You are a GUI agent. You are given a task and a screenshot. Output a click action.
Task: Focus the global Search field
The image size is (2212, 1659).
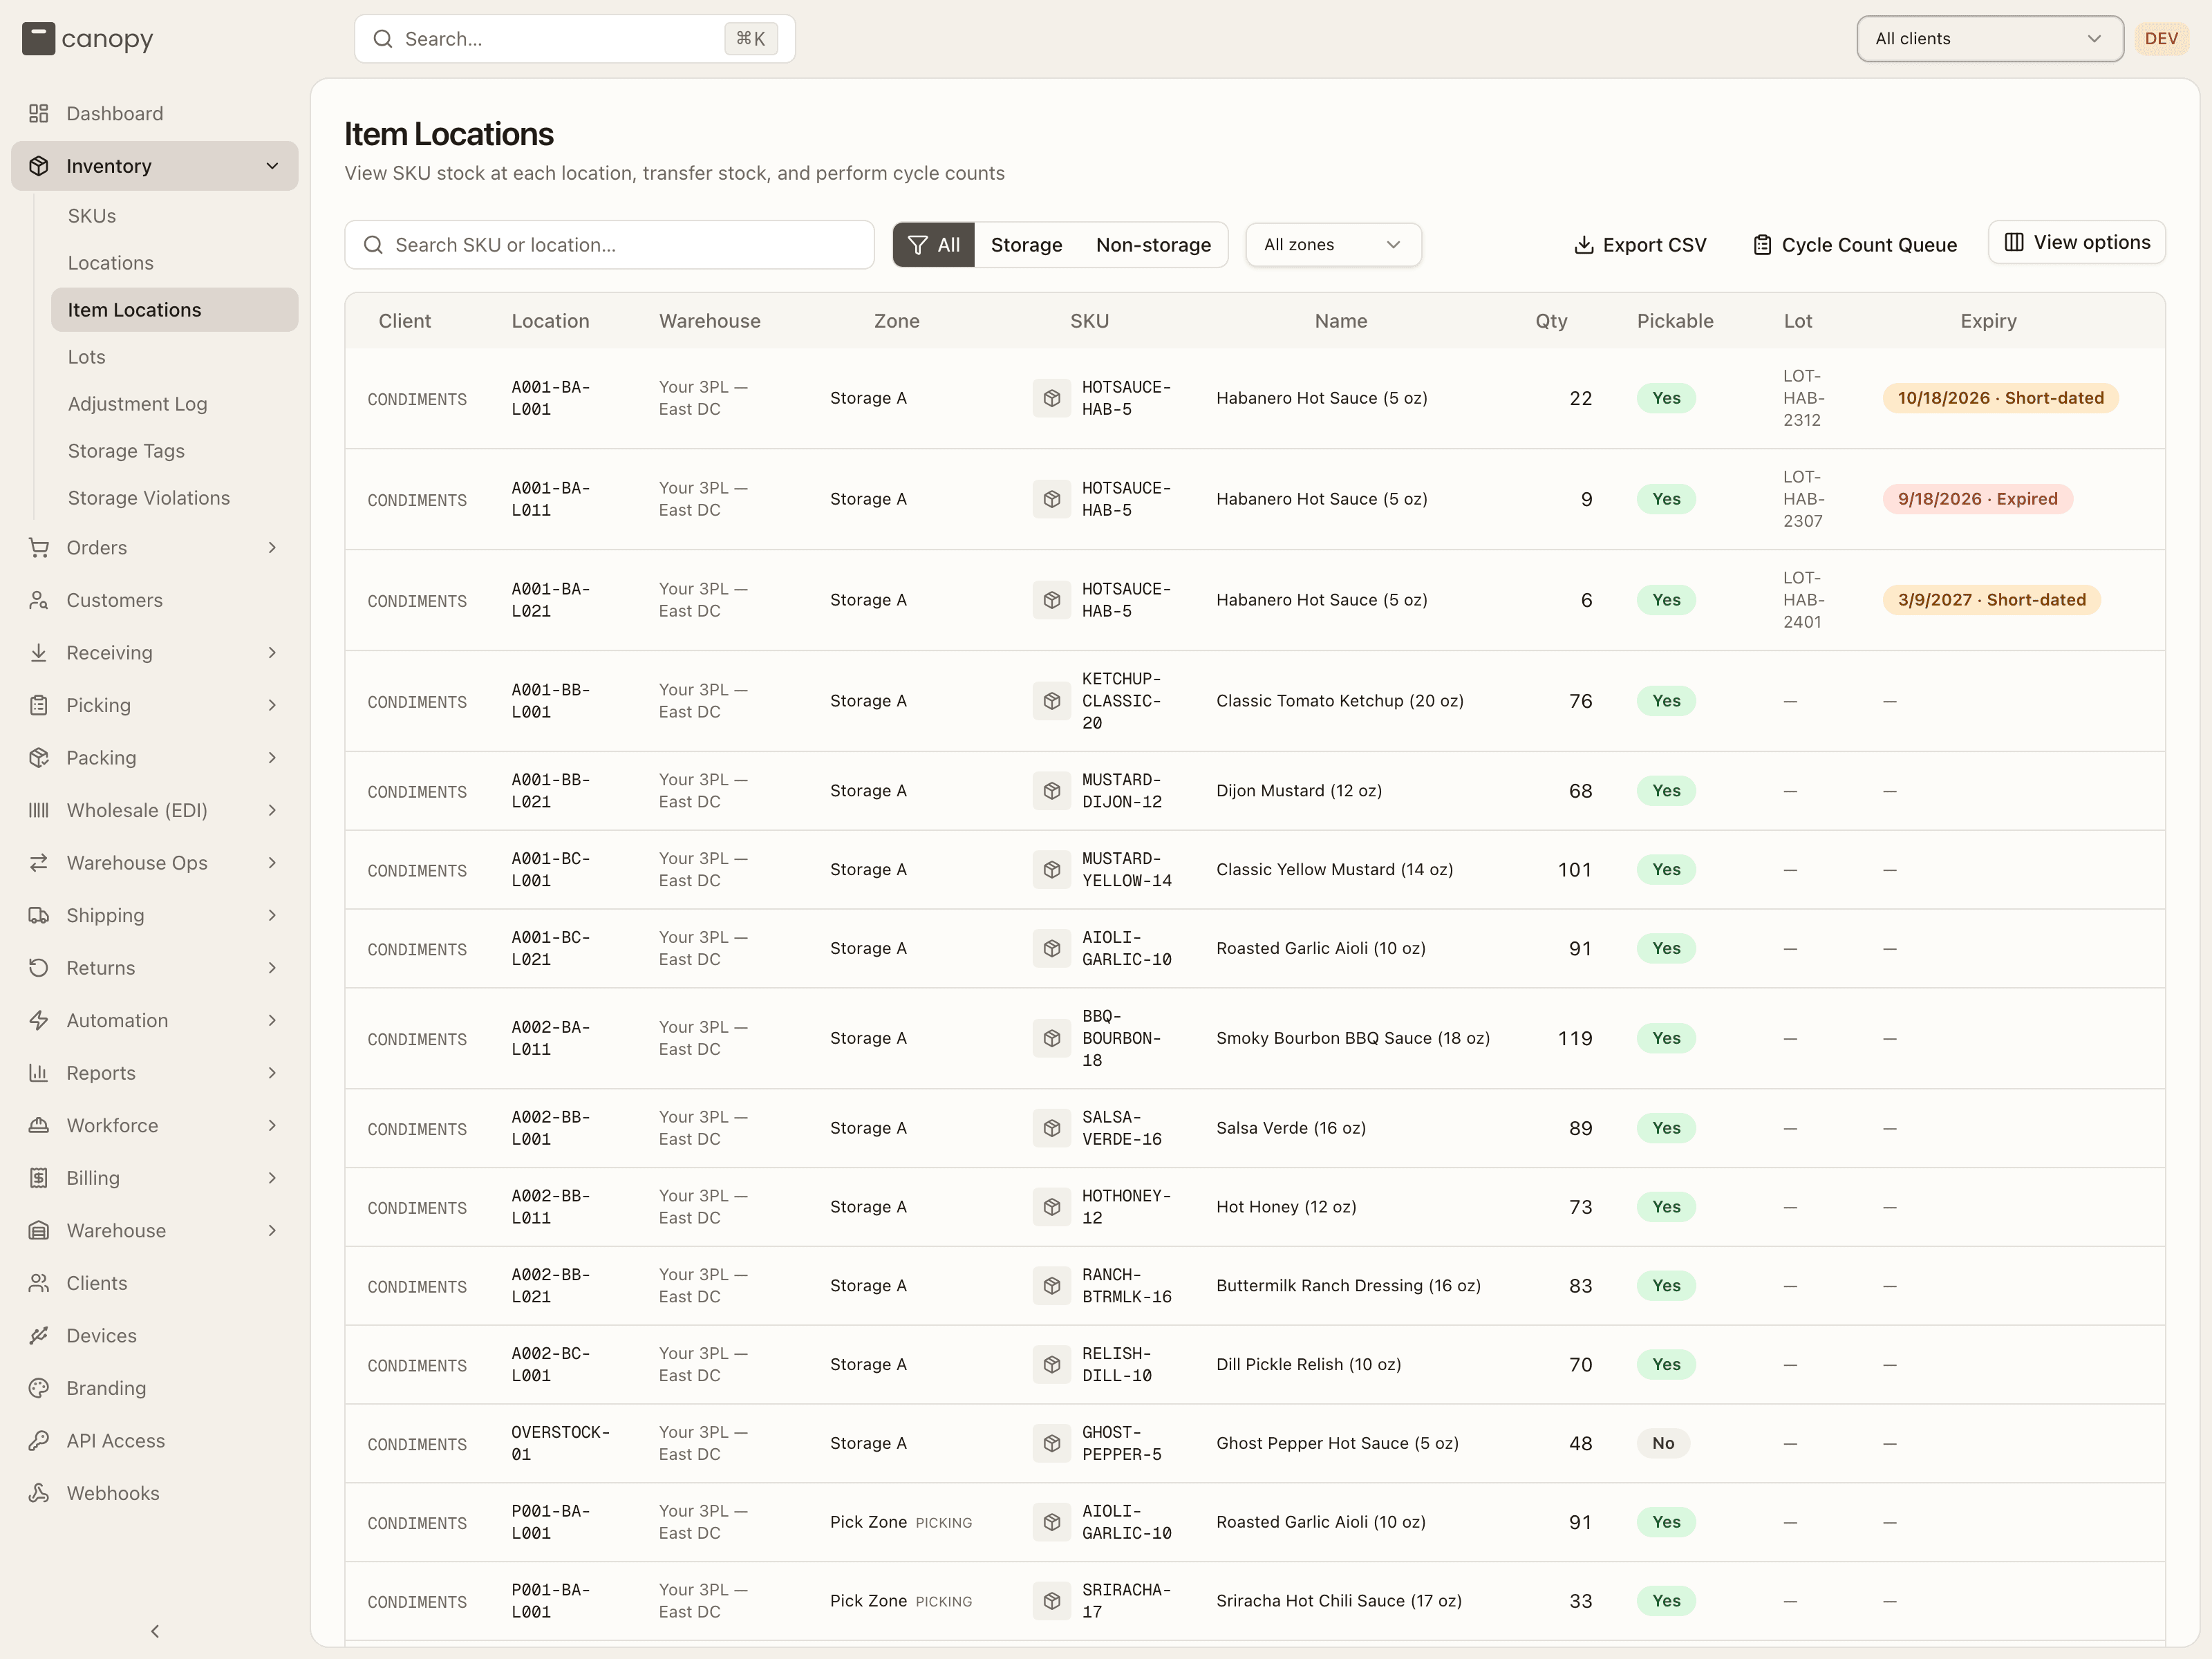click(x=575, y=39)
